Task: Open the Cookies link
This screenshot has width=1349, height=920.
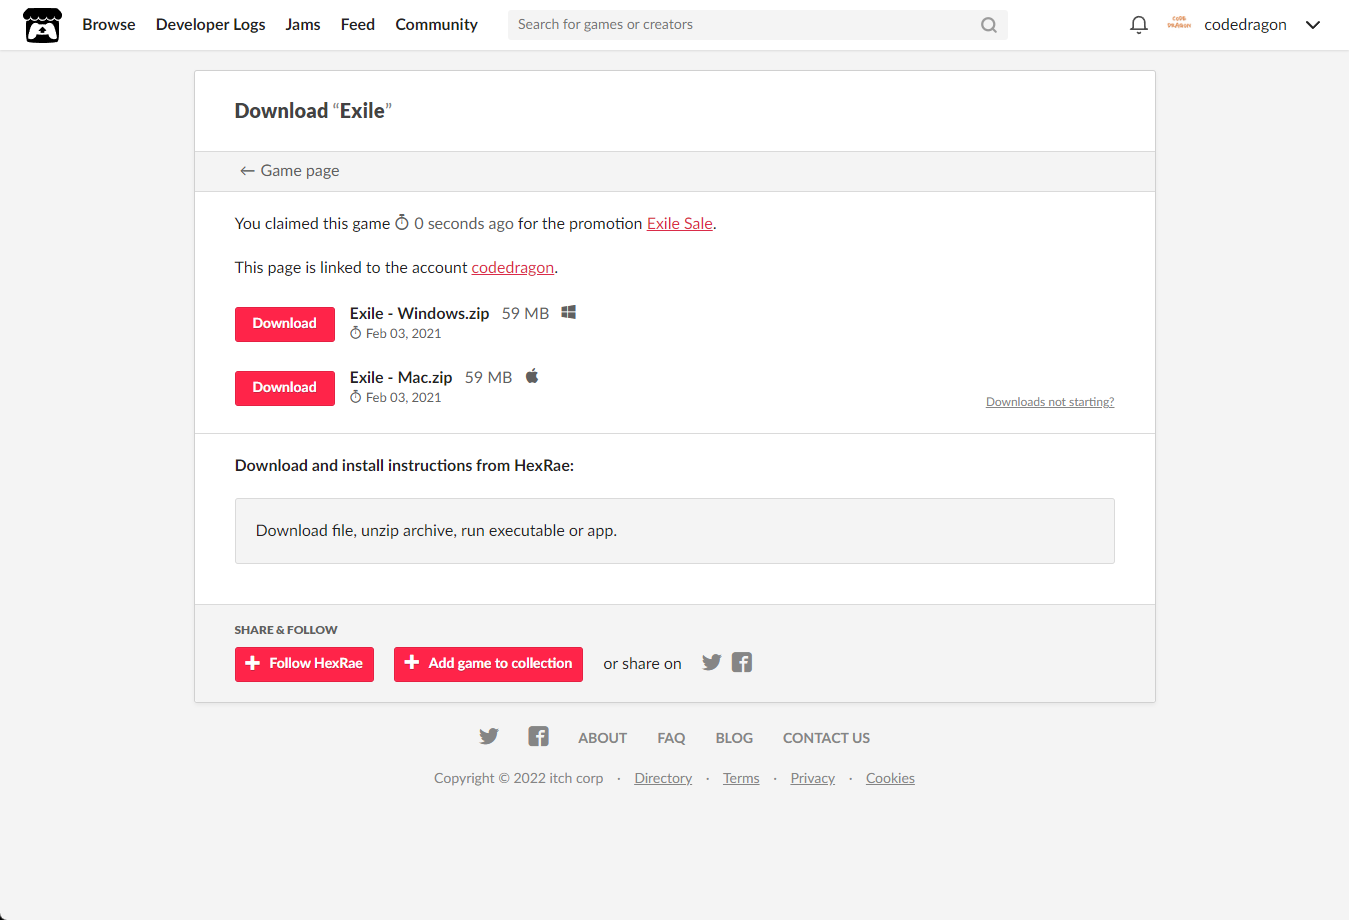Action: tap(890, 779)
